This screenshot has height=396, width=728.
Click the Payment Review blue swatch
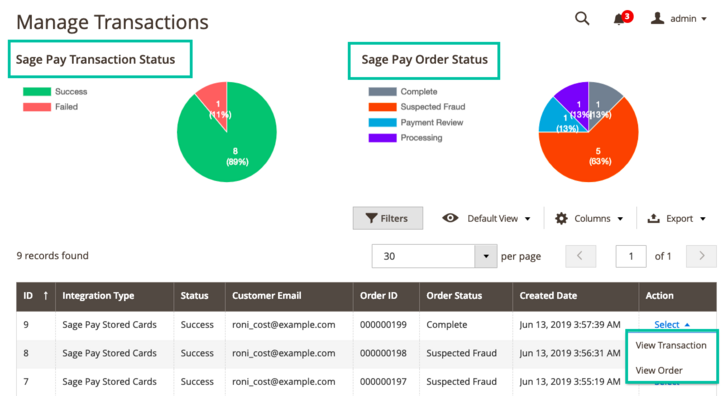(382, 123)
